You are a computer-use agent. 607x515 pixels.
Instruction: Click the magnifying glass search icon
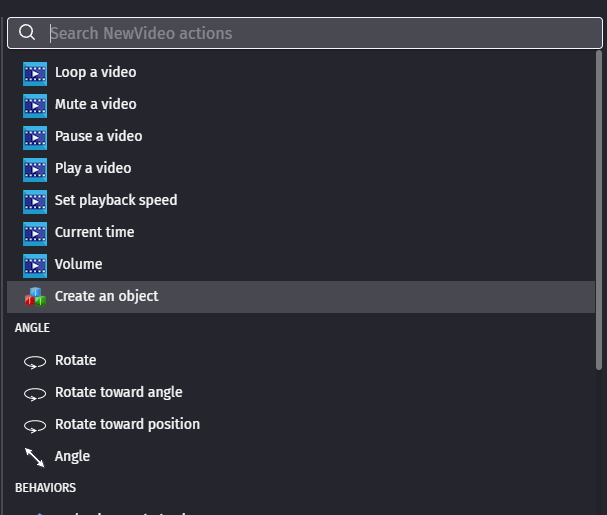click(x=28, y=33)
